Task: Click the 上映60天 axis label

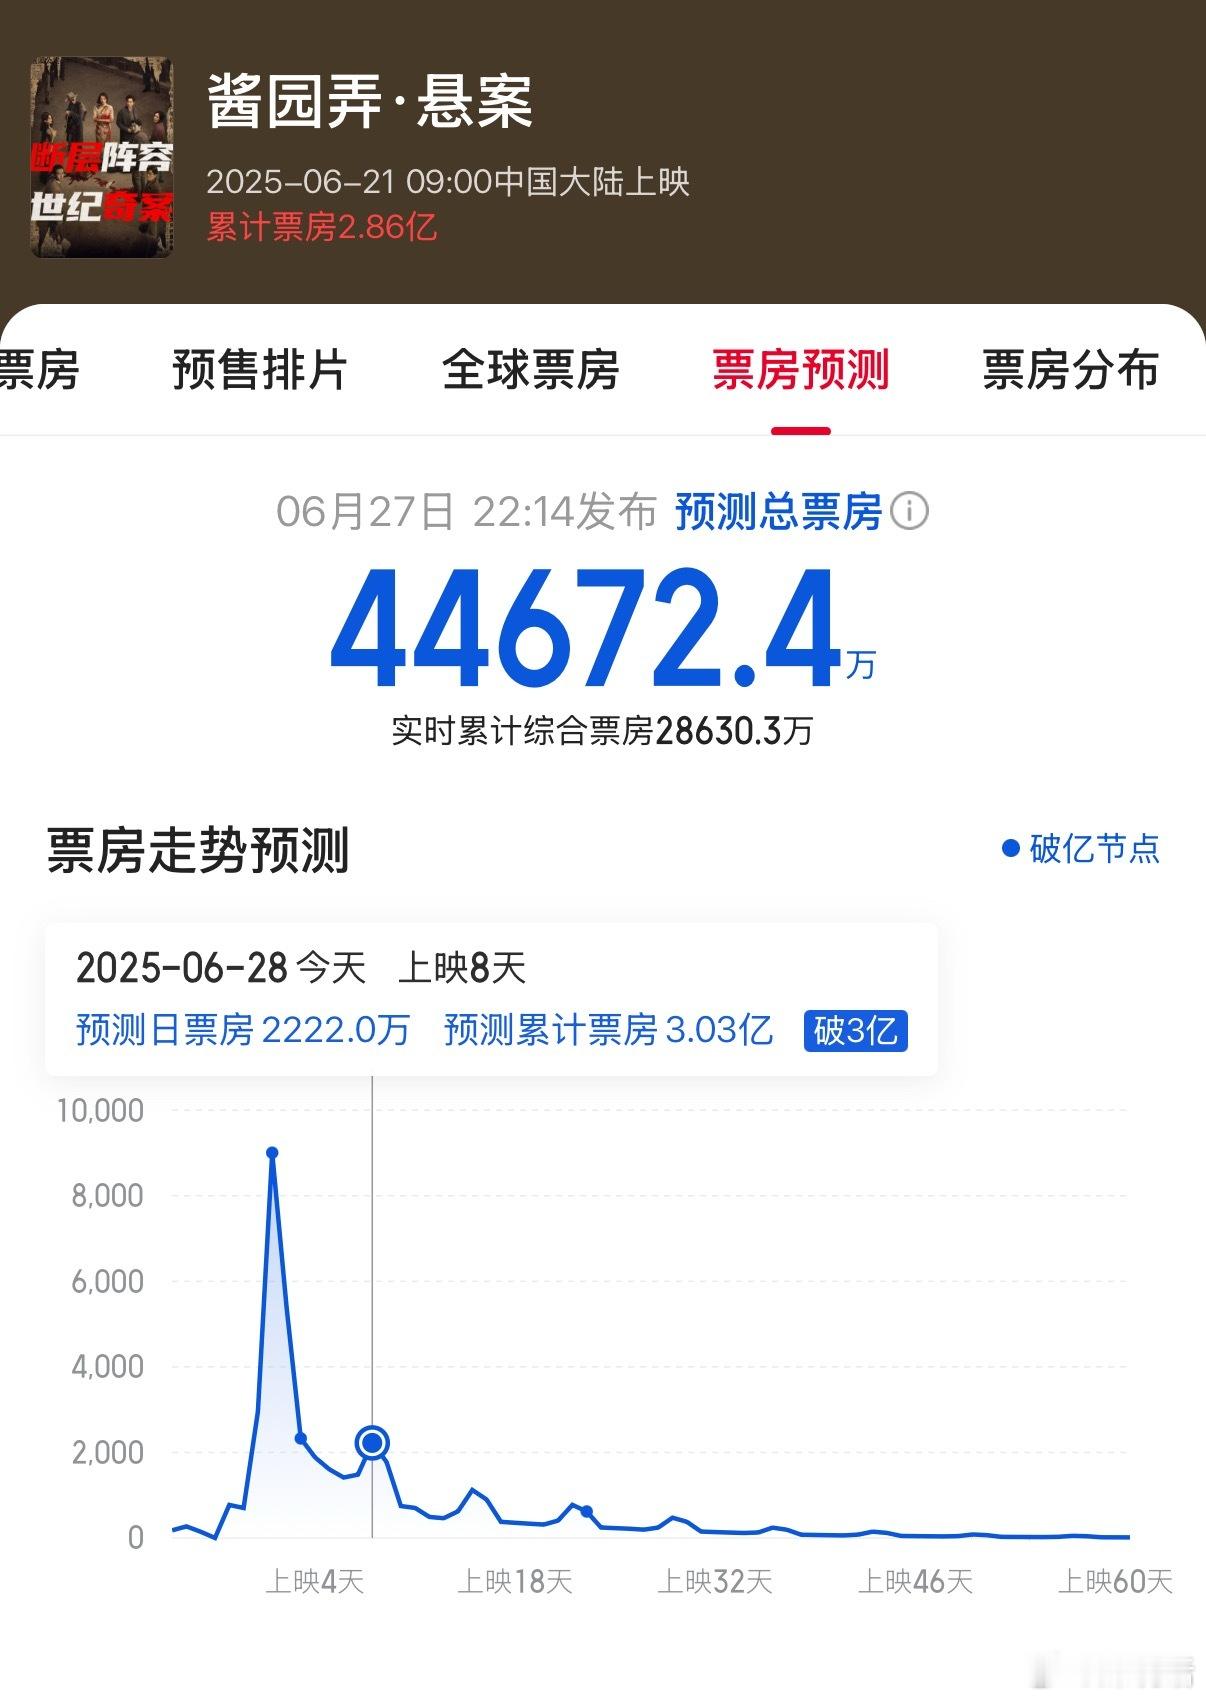Action: [x=1115, y=1581]
